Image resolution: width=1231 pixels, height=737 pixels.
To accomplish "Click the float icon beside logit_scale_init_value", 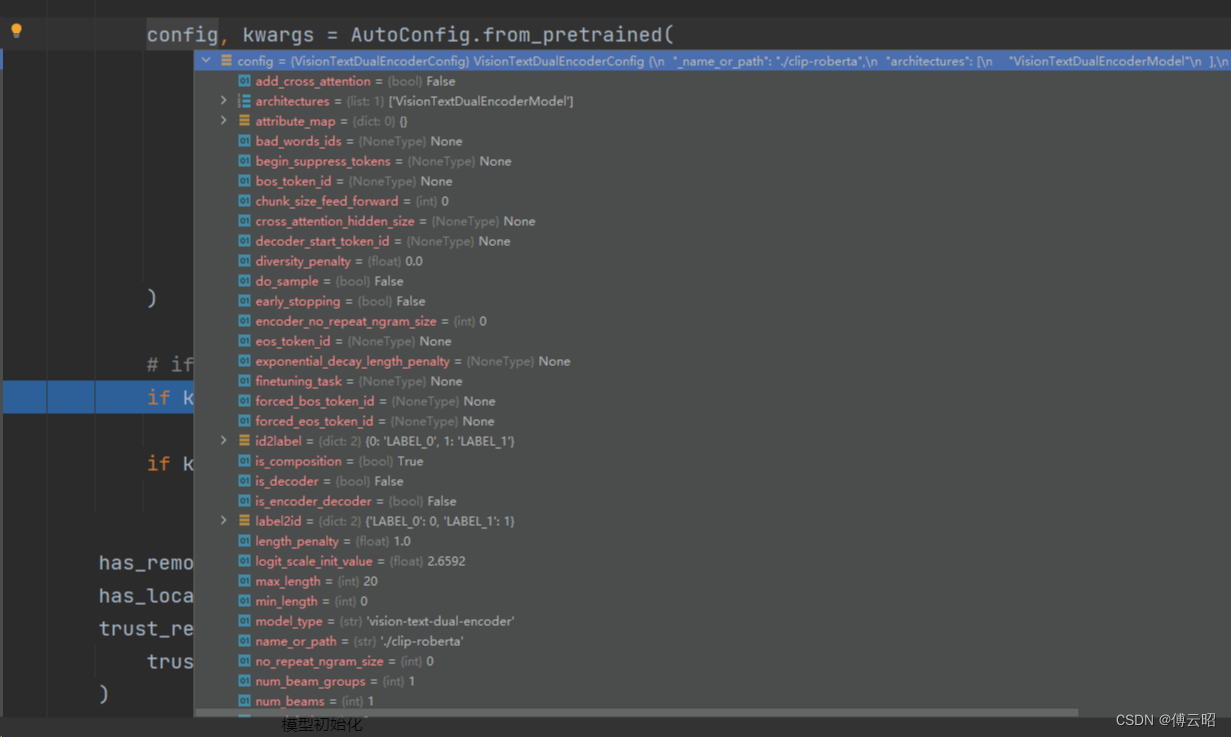I will coord(245,561).
